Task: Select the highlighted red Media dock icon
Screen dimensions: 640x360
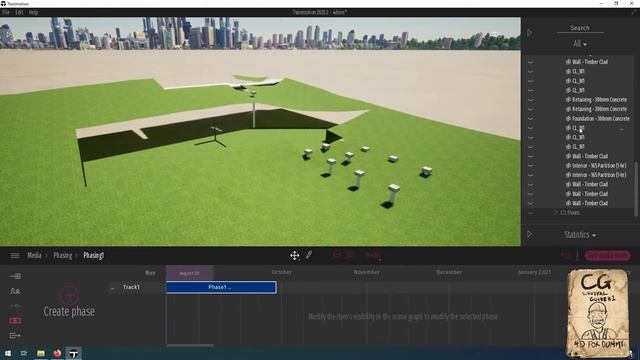Action: pyautogui.click(x=15, y=321)
